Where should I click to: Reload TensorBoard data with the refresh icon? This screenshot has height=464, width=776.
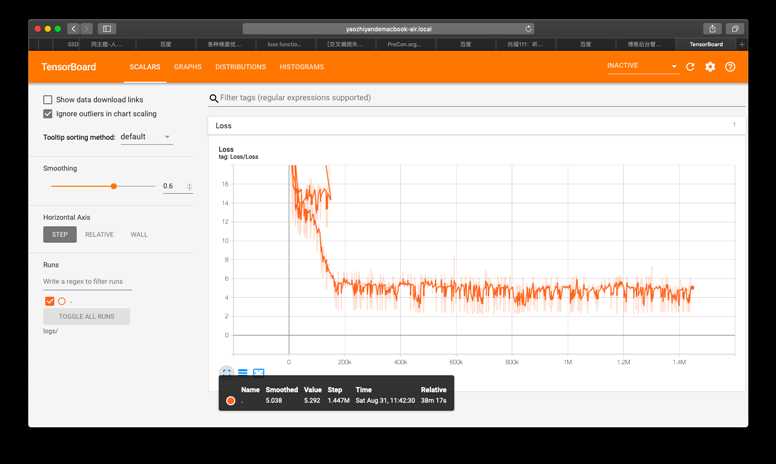pos(690,67)
